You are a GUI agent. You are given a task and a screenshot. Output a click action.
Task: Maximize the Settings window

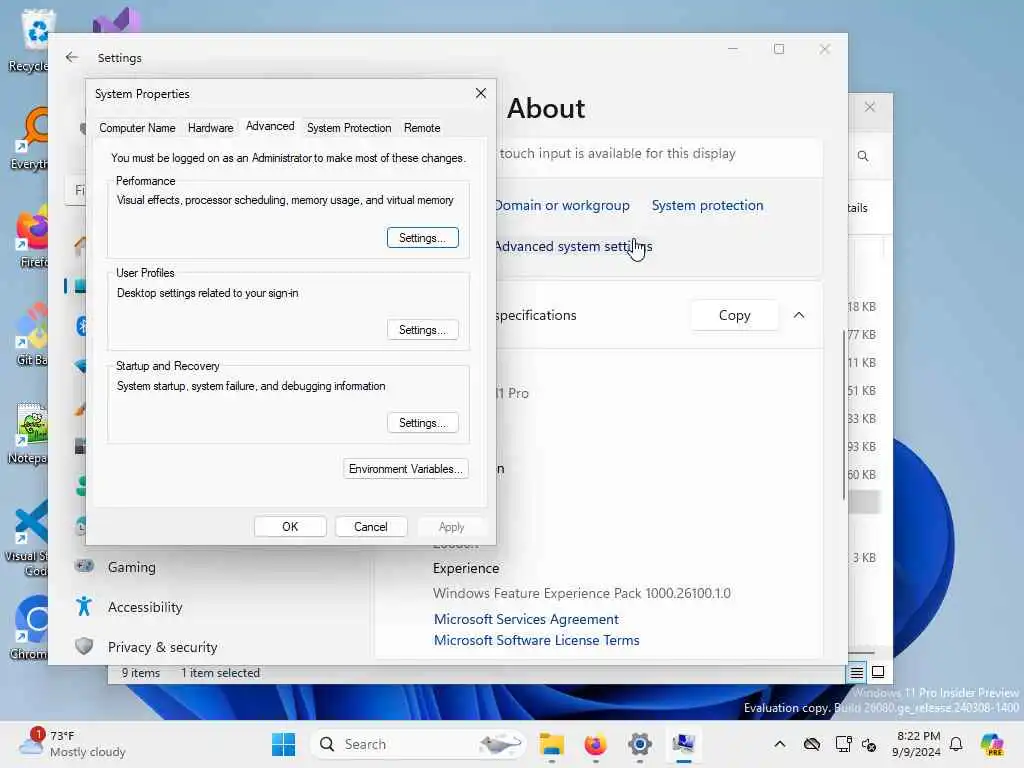[x=778, y=49]
